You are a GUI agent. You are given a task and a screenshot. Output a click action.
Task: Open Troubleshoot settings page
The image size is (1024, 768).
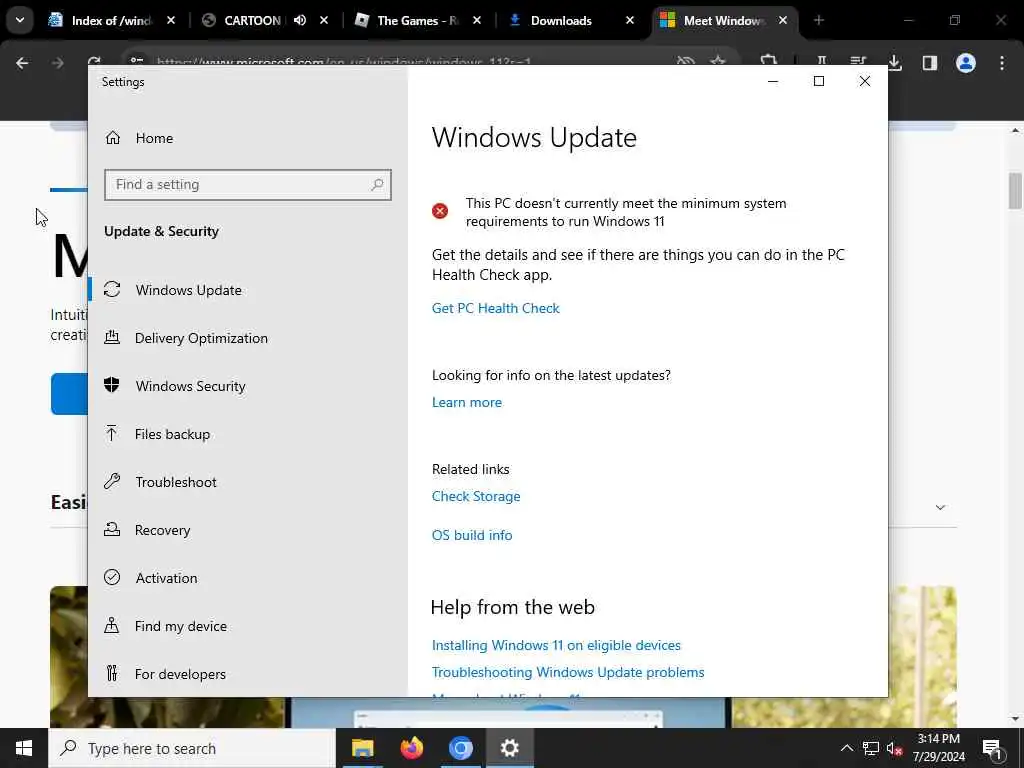[176, 482]
